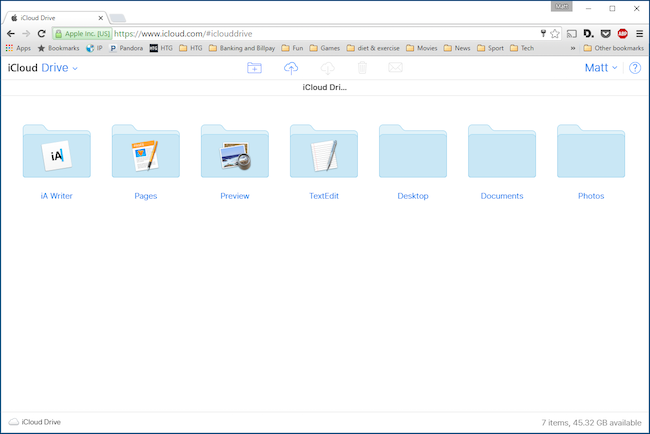Click the browser forward arrow

click(26, 34)
